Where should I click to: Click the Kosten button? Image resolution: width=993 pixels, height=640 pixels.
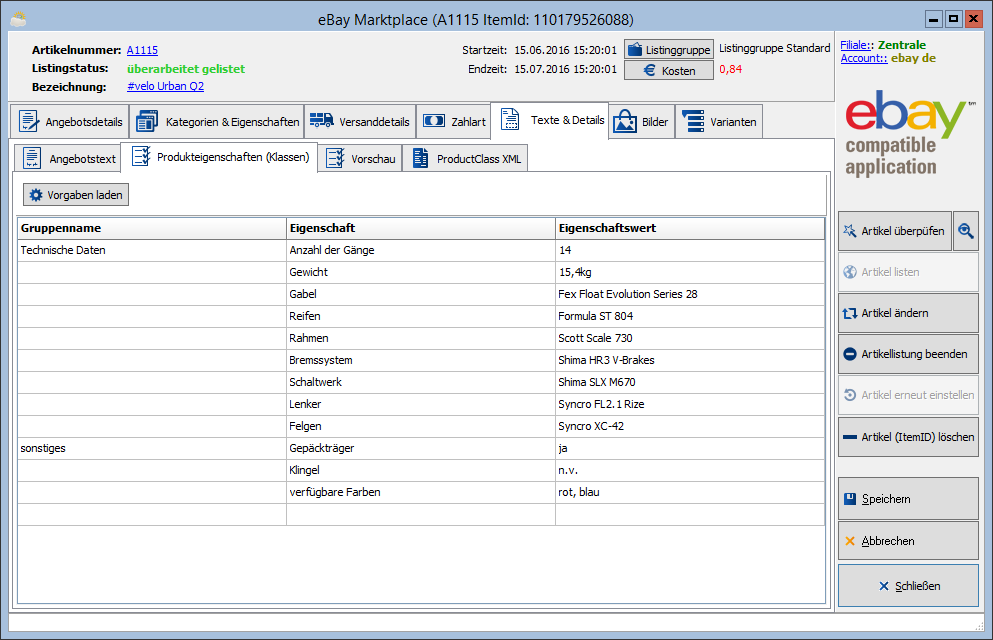point(669,70)
